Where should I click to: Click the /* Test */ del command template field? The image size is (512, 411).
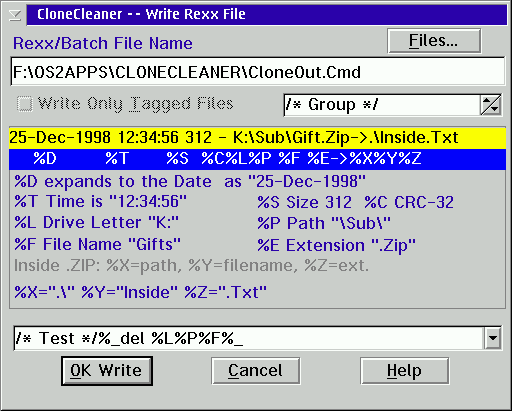[249, 338]
